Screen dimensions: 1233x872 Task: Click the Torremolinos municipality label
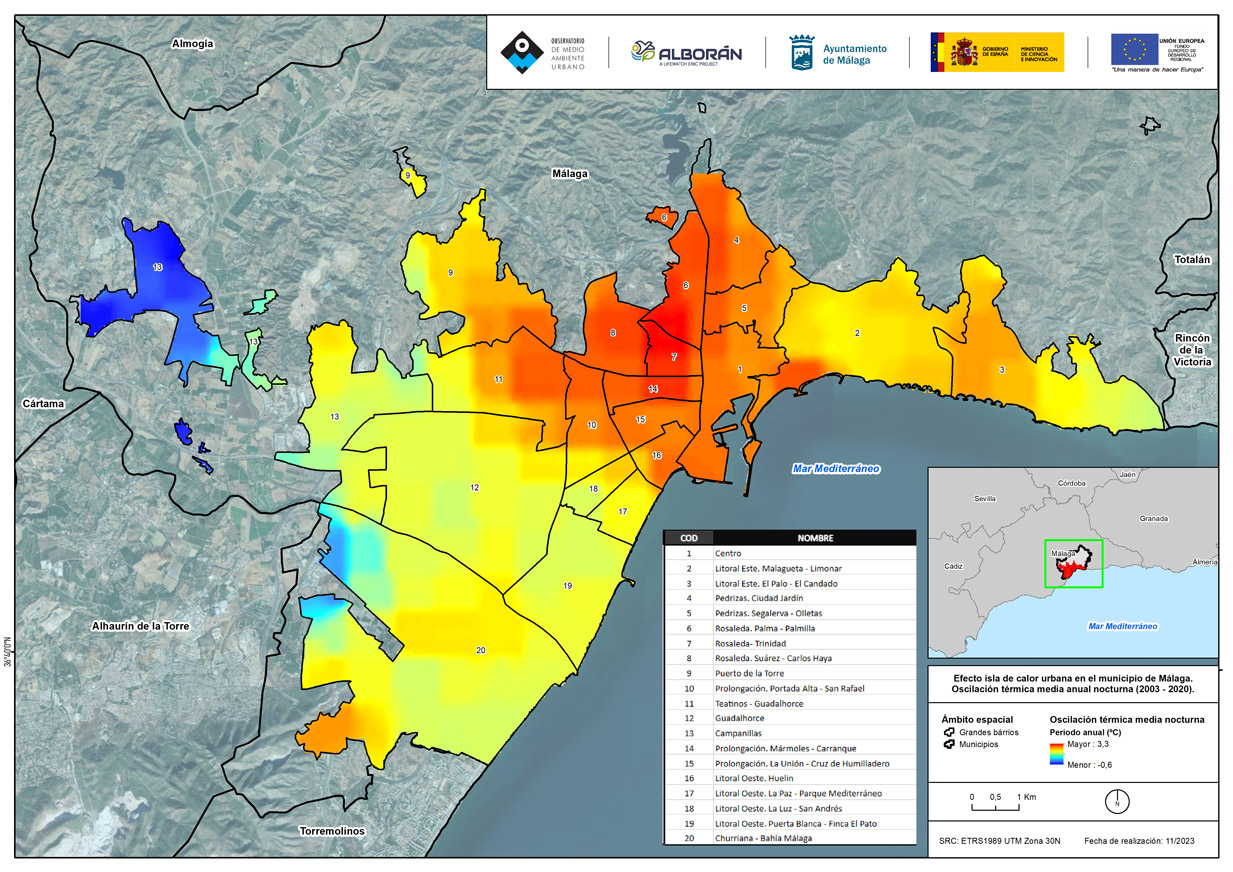point(332,832)
